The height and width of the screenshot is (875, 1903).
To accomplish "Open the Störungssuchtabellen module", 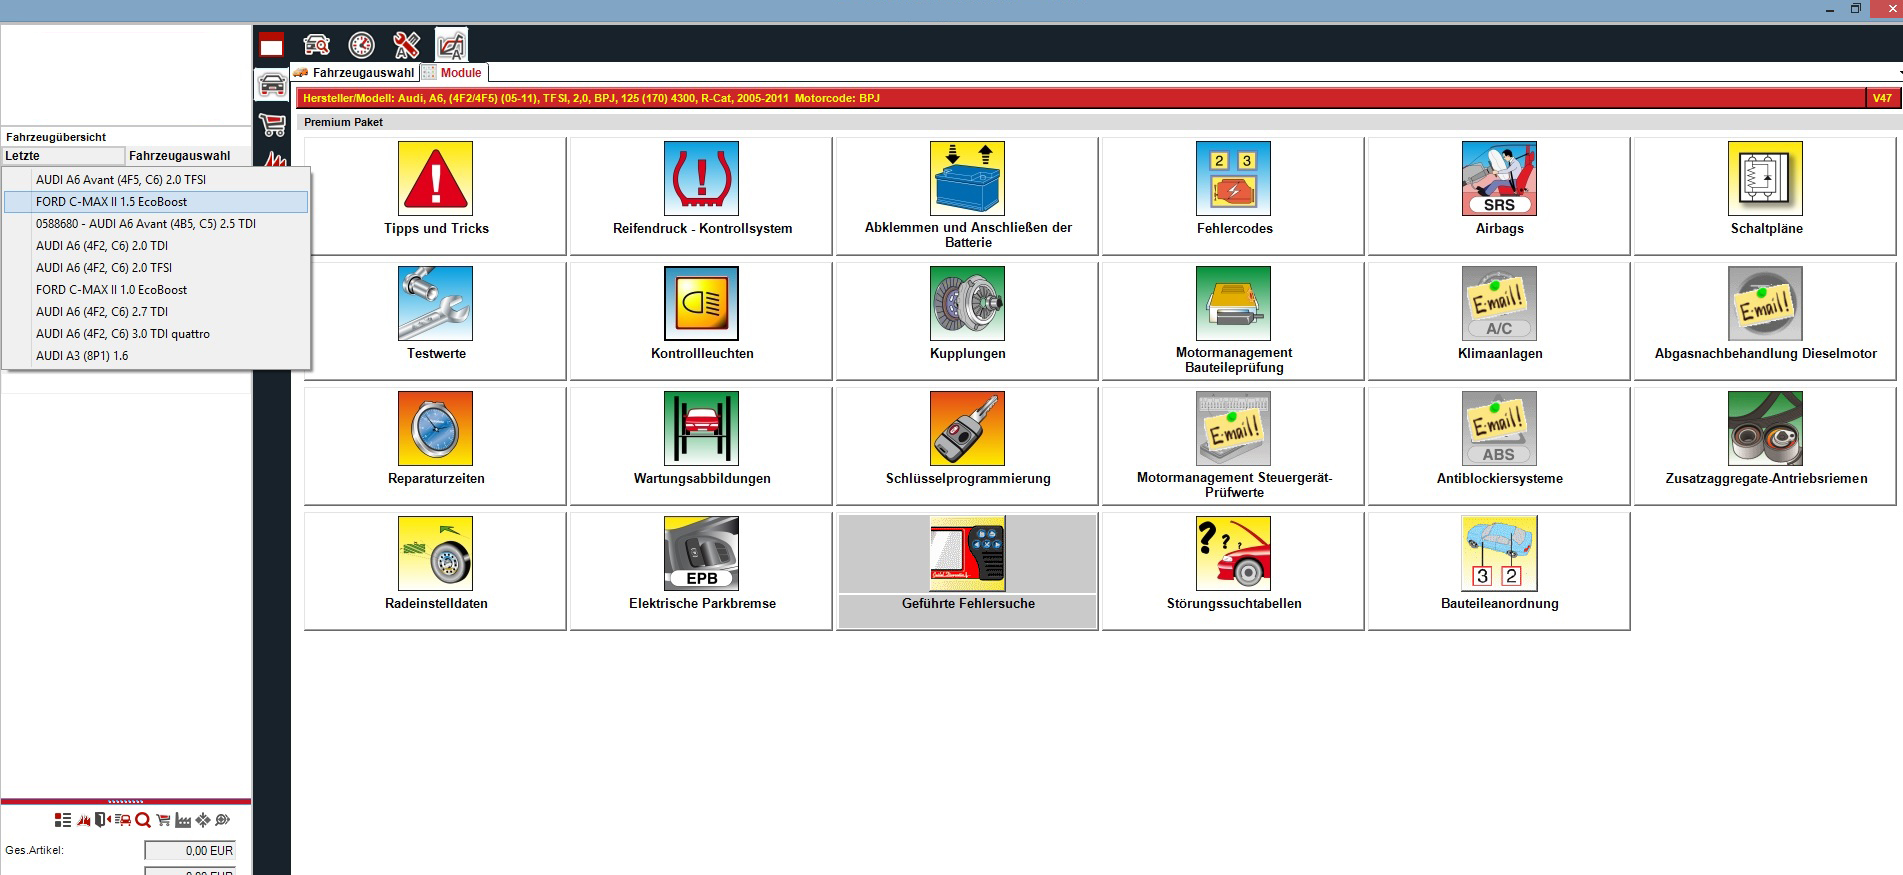I will [1233, 570].
